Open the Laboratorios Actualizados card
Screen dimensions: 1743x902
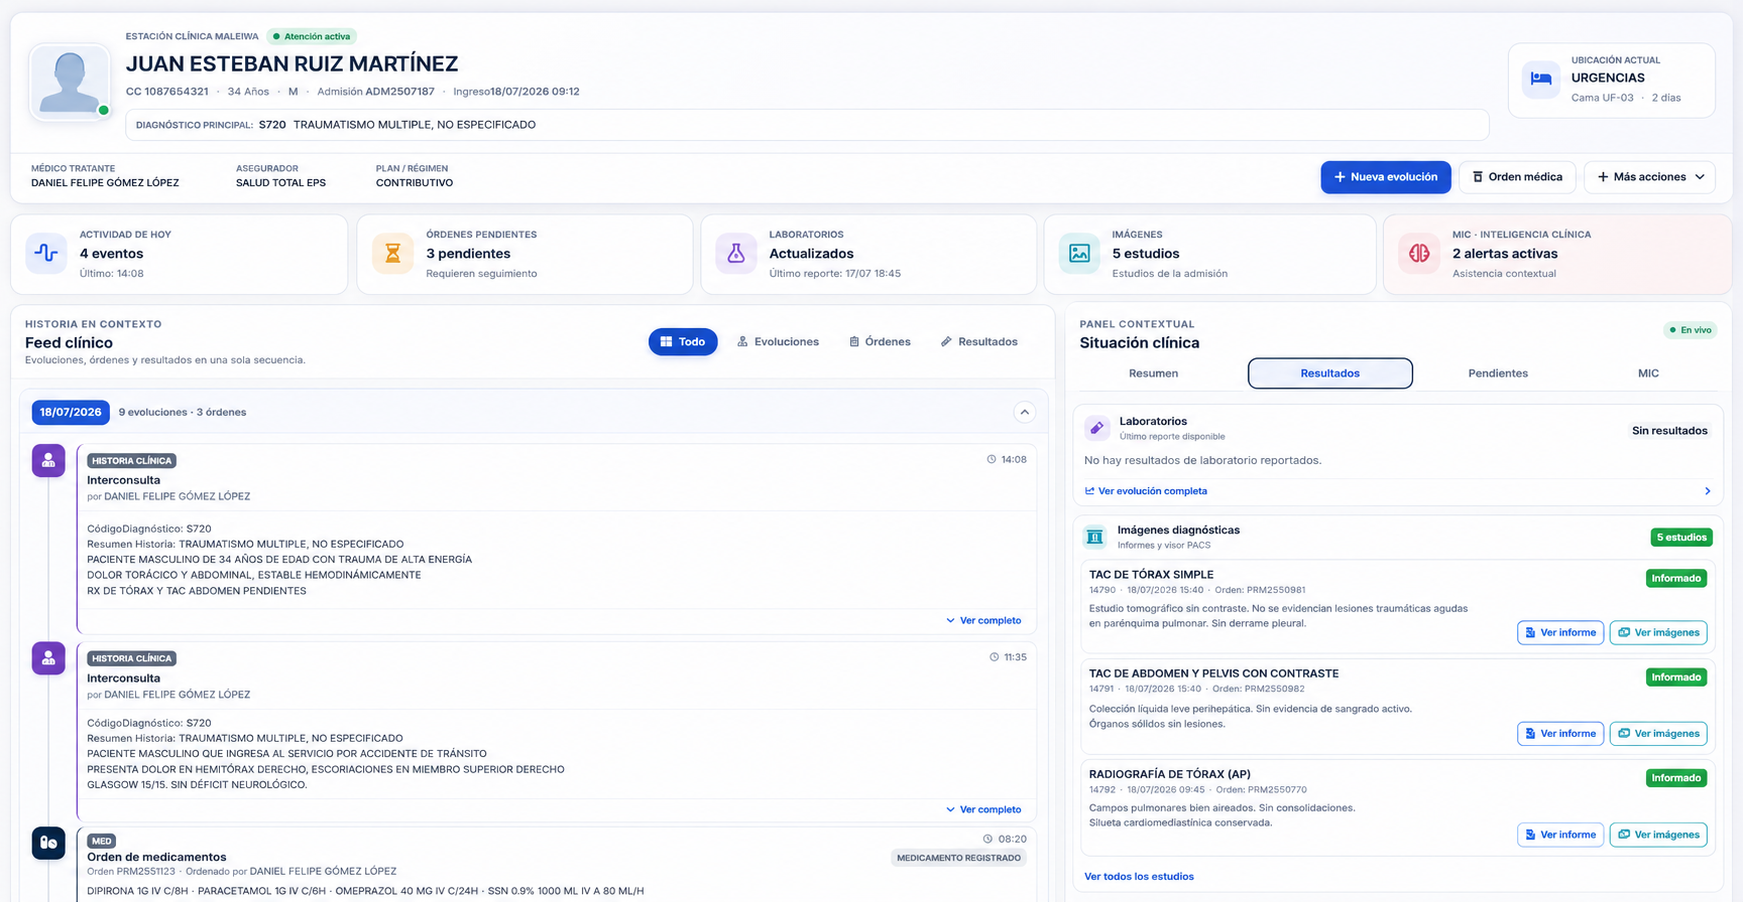click(868, 254)
